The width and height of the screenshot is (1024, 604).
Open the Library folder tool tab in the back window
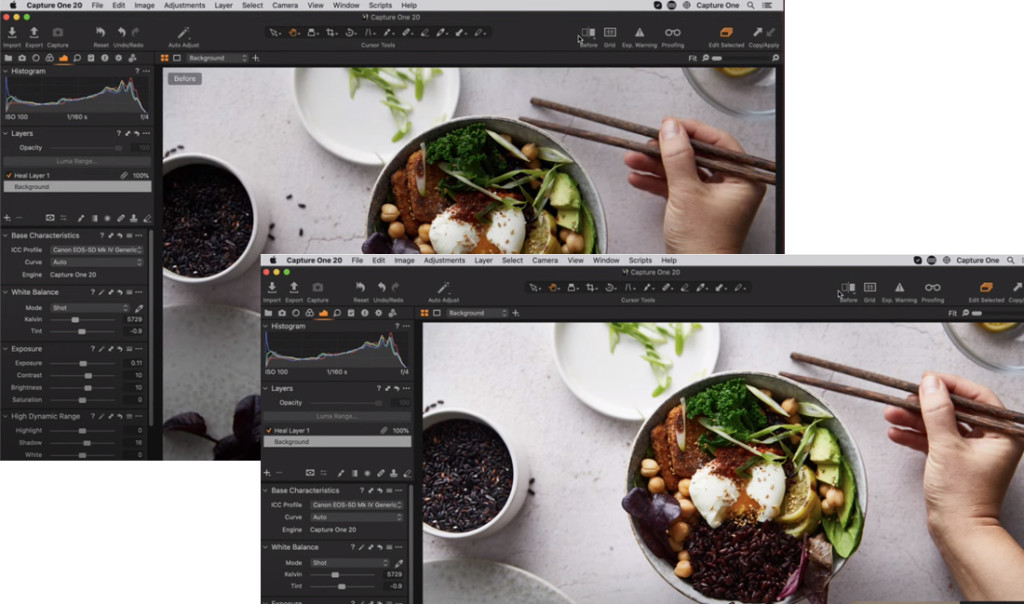(8, 58)
